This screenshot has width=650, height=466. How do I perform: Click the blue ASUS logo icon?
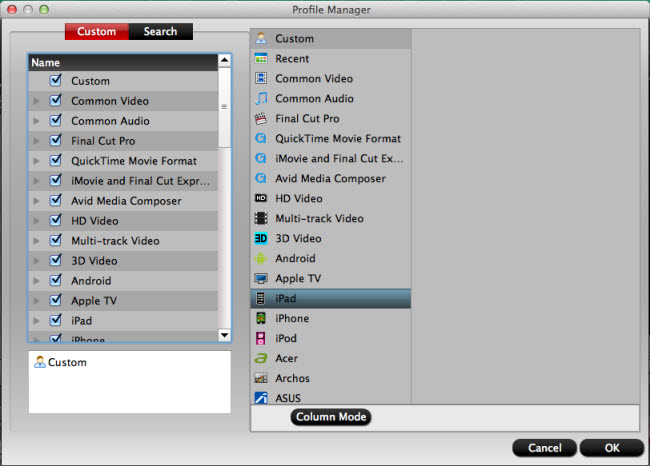[261, 398]
